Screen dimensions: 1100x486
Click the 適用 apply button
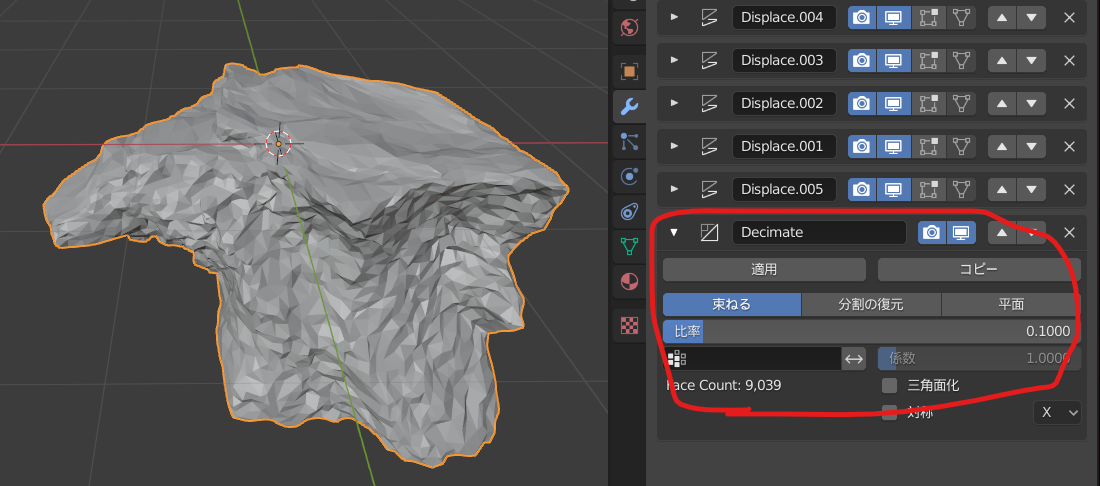click(x=764, y=269)
